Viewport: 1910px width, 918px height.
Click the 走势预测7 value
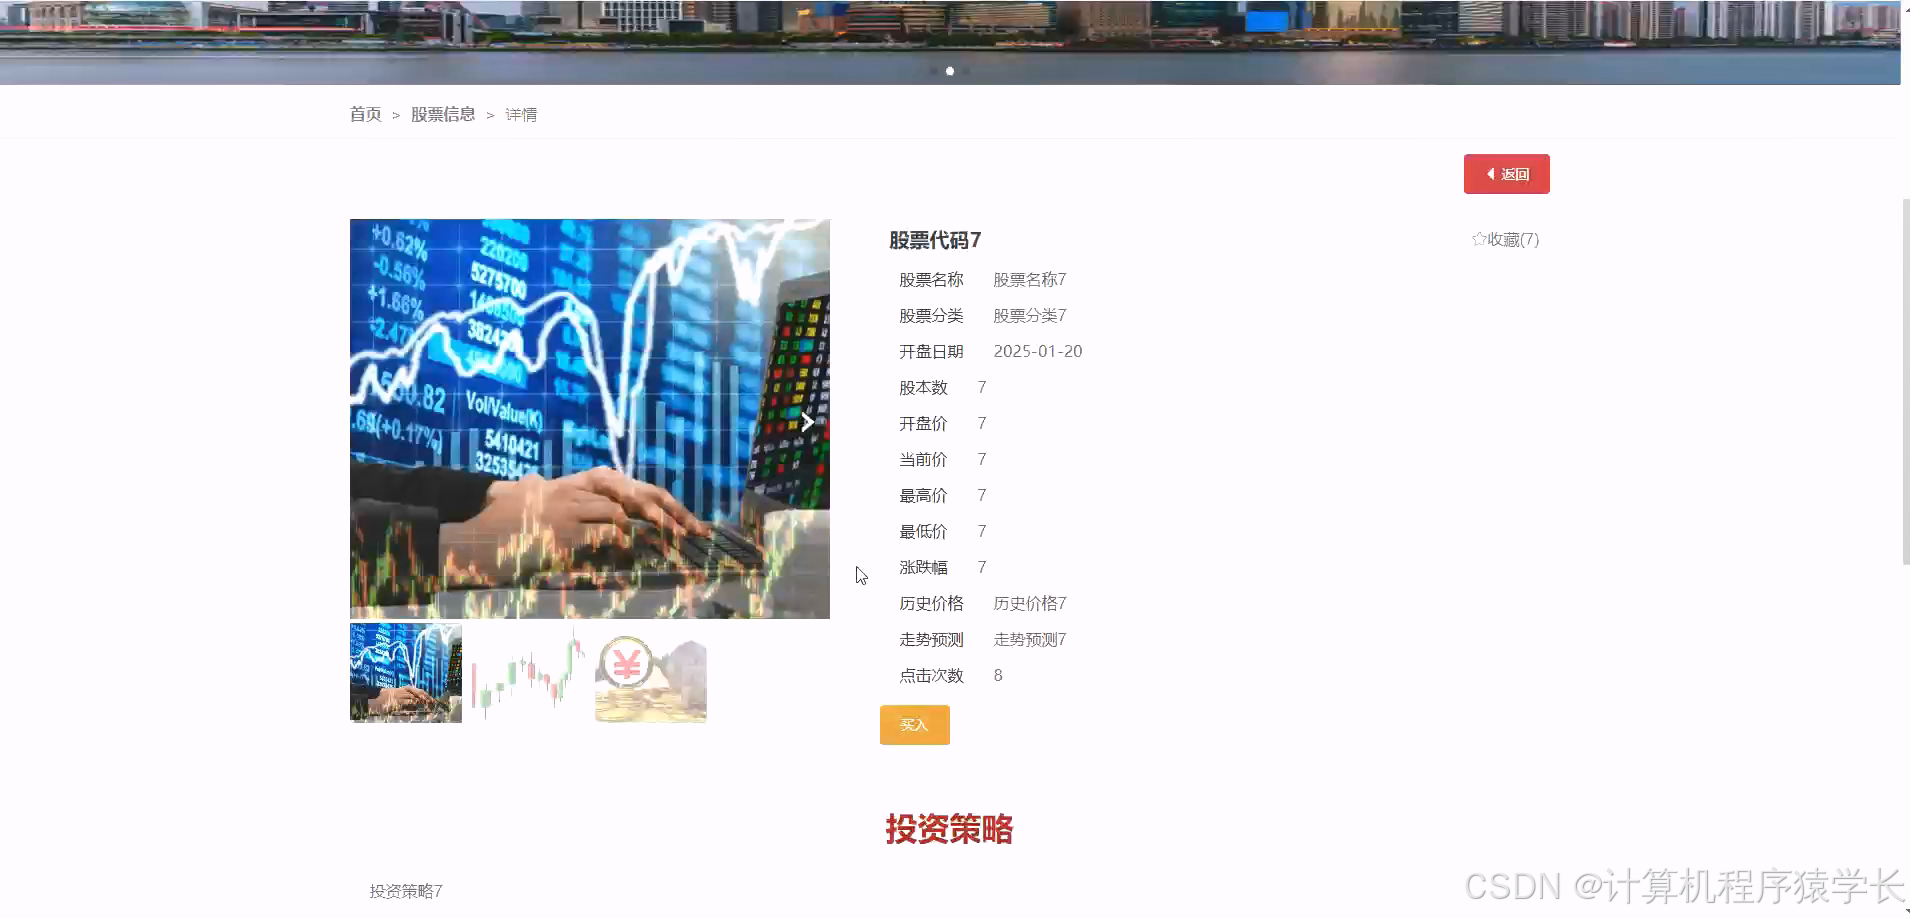(1029, 640)
